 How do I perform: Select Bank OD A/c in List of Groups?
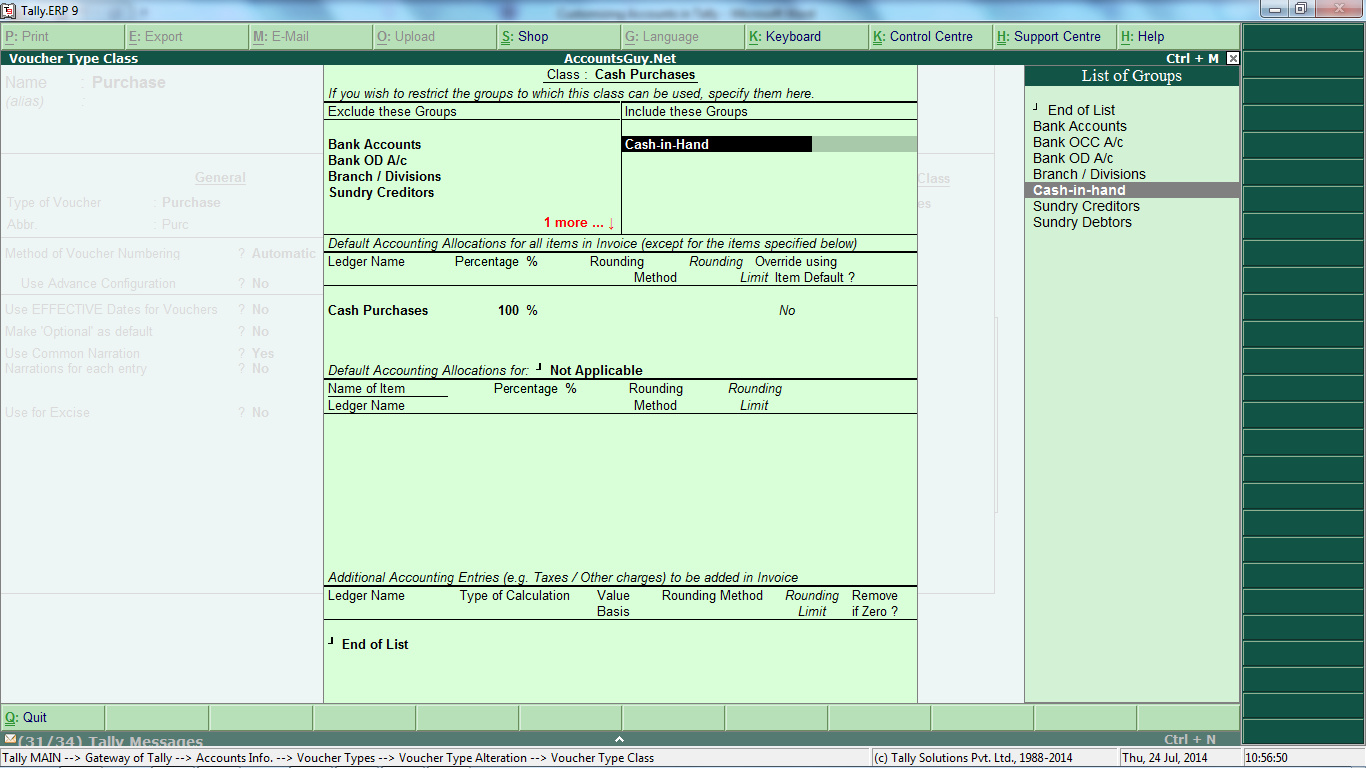tap(1073, 158)
